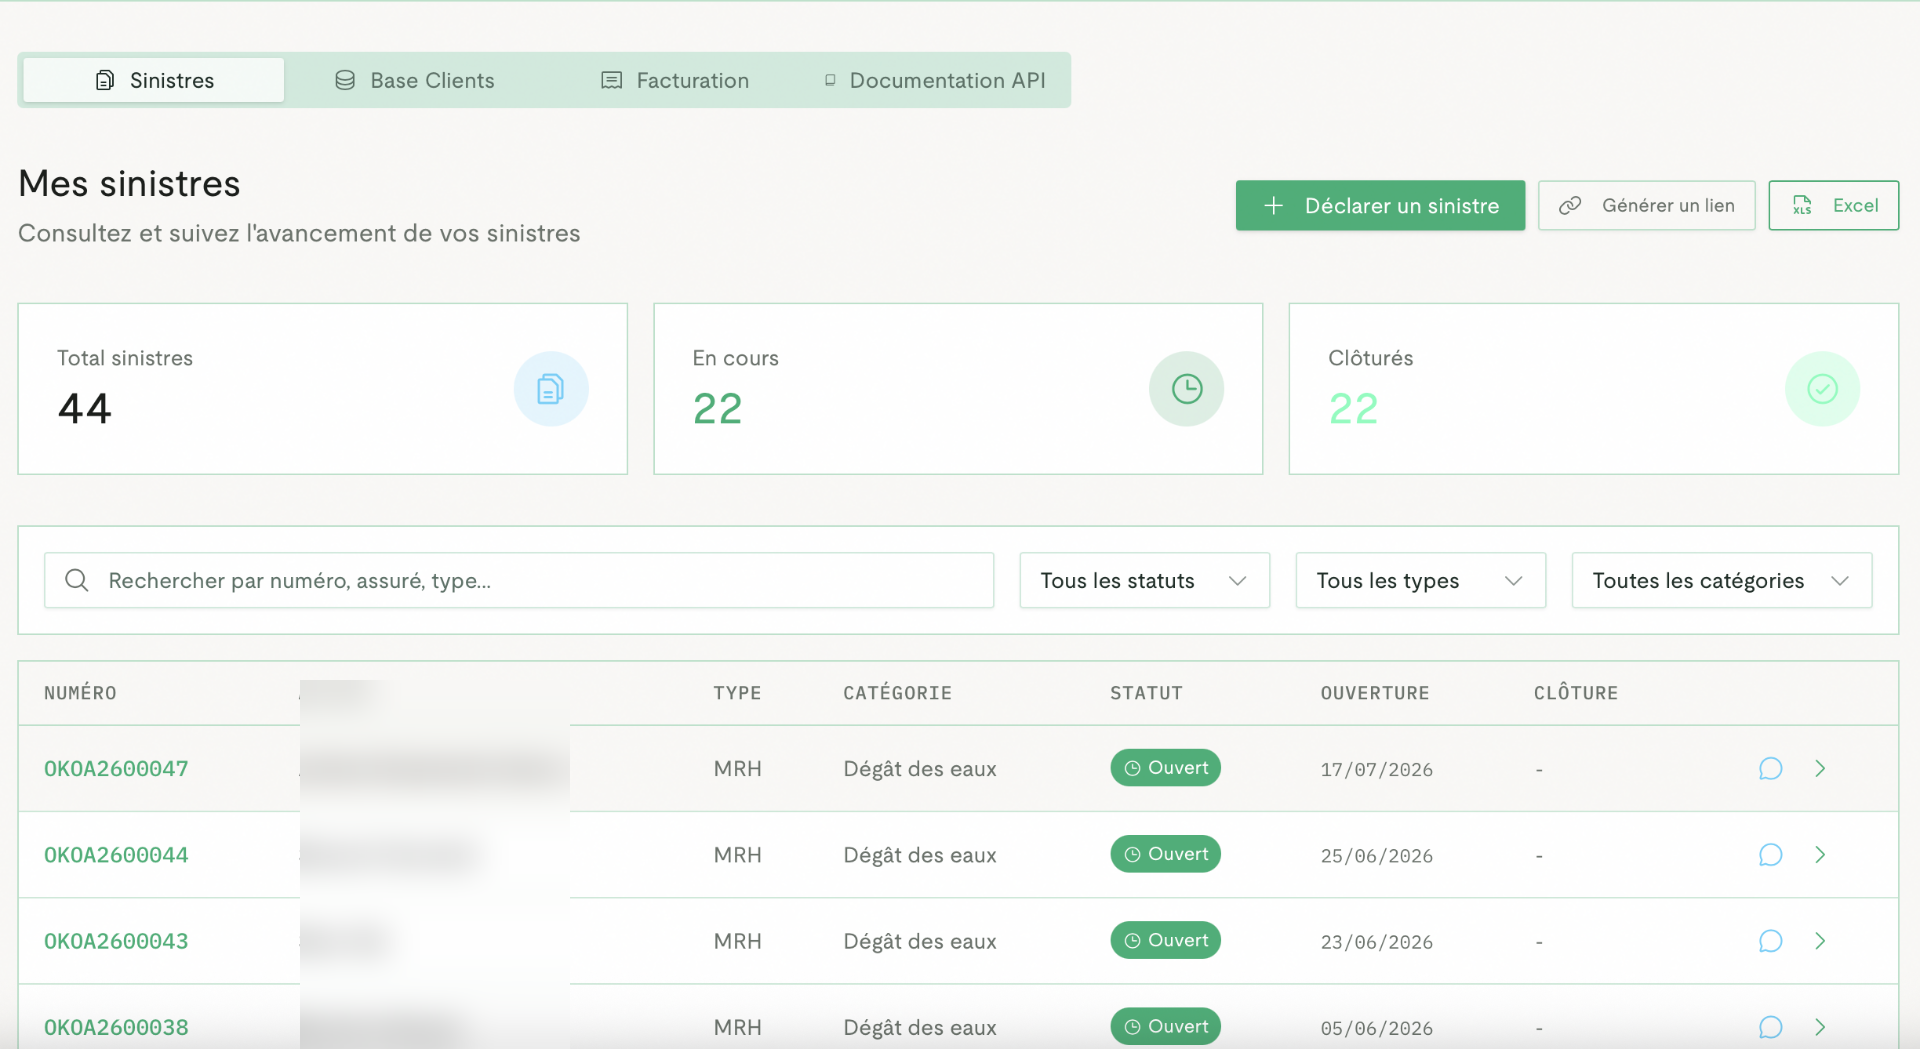Click the NUMÉRO column header

(80, 693)
